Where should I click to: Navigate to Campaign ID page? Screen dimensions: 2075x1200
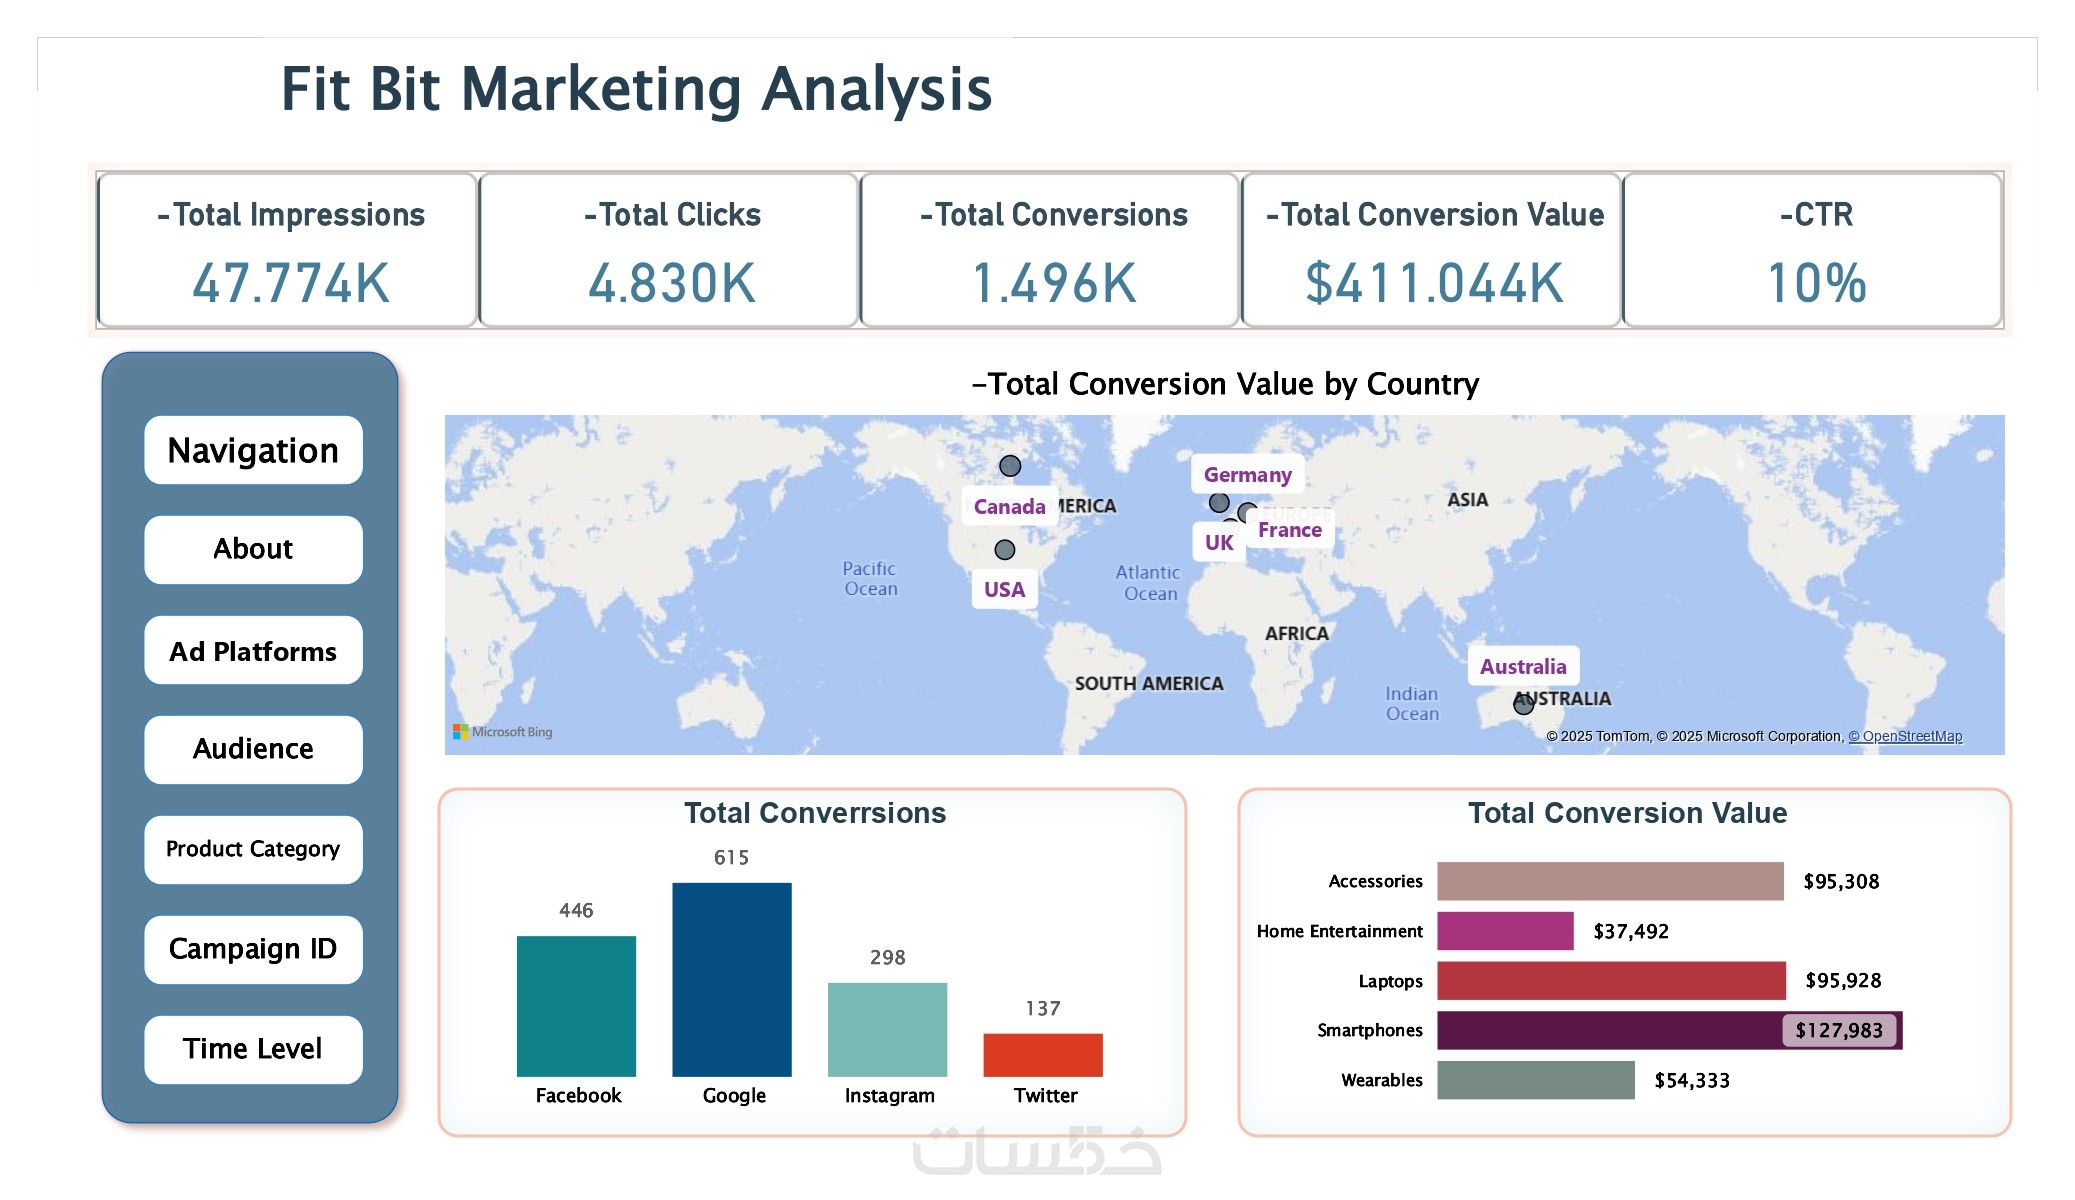click(253, 949)
